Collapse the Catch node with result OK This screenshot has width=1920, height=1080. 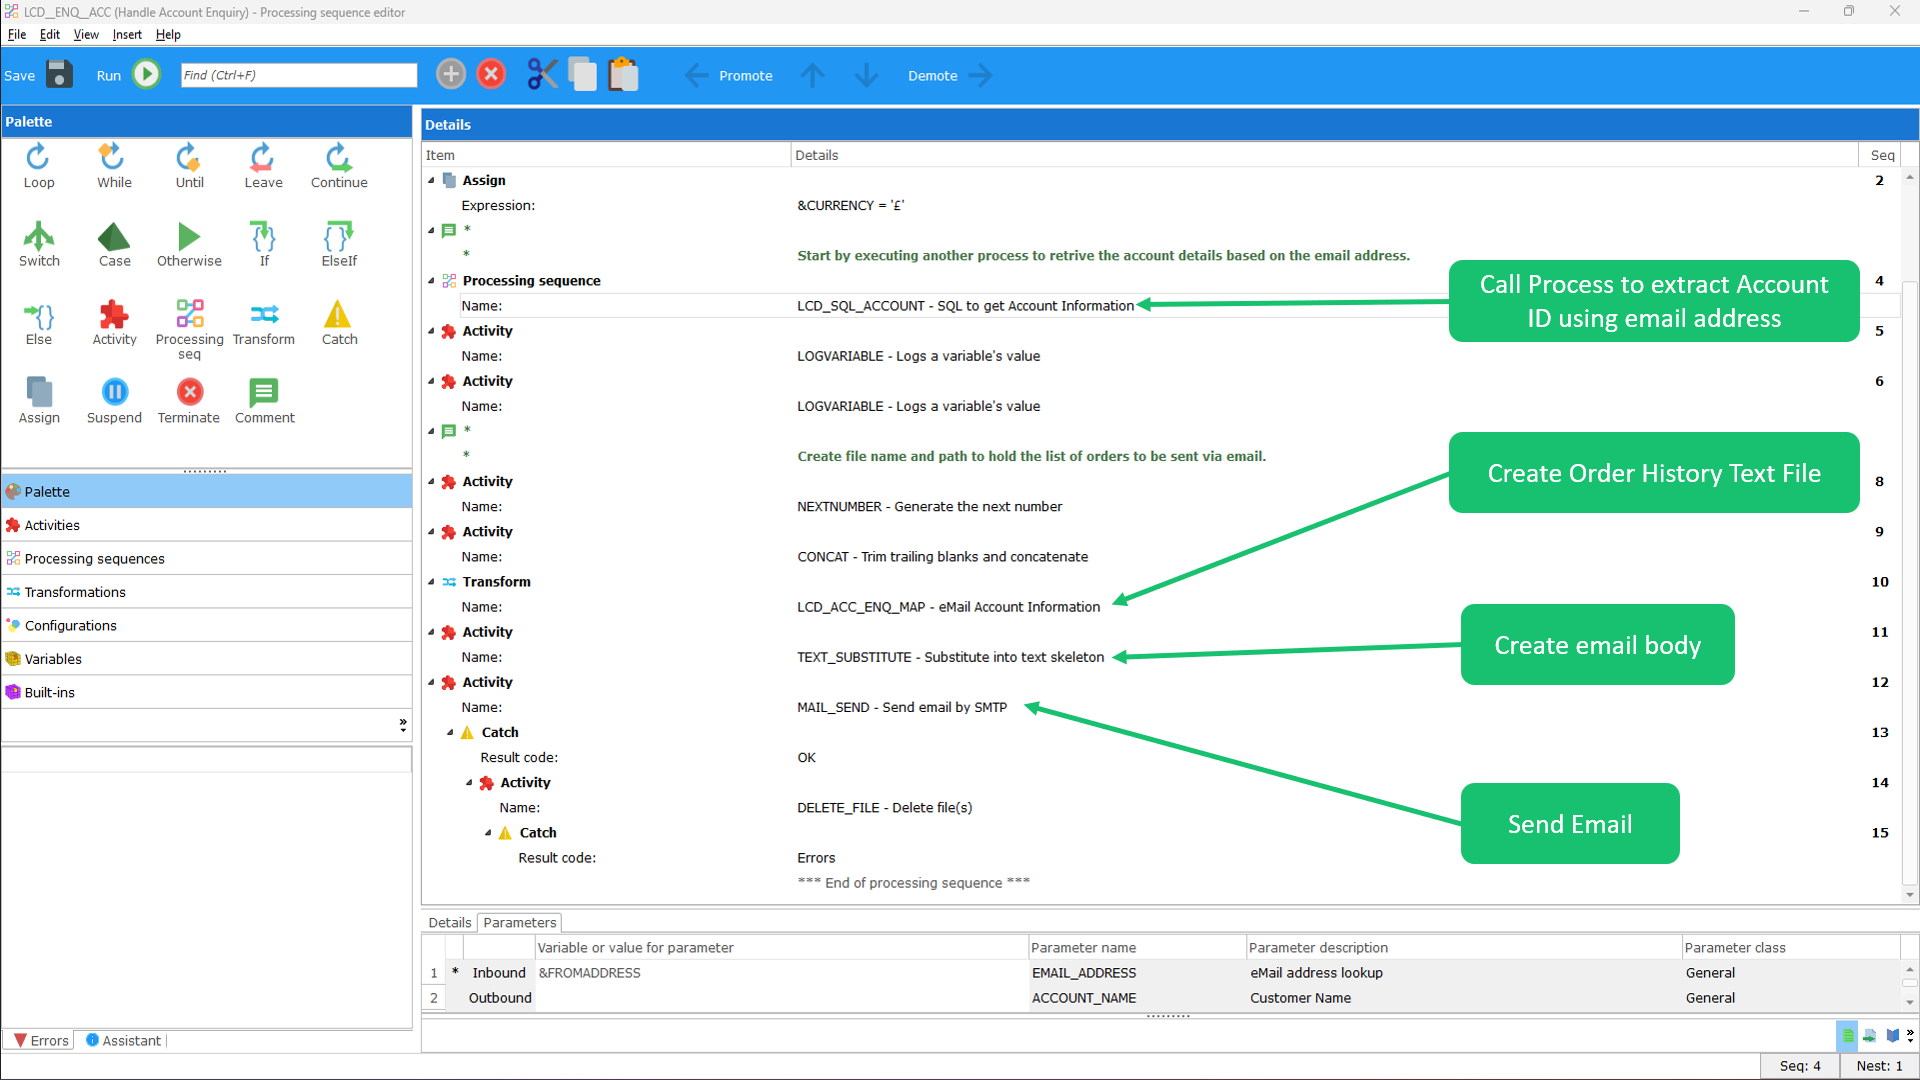click(450, 733)
